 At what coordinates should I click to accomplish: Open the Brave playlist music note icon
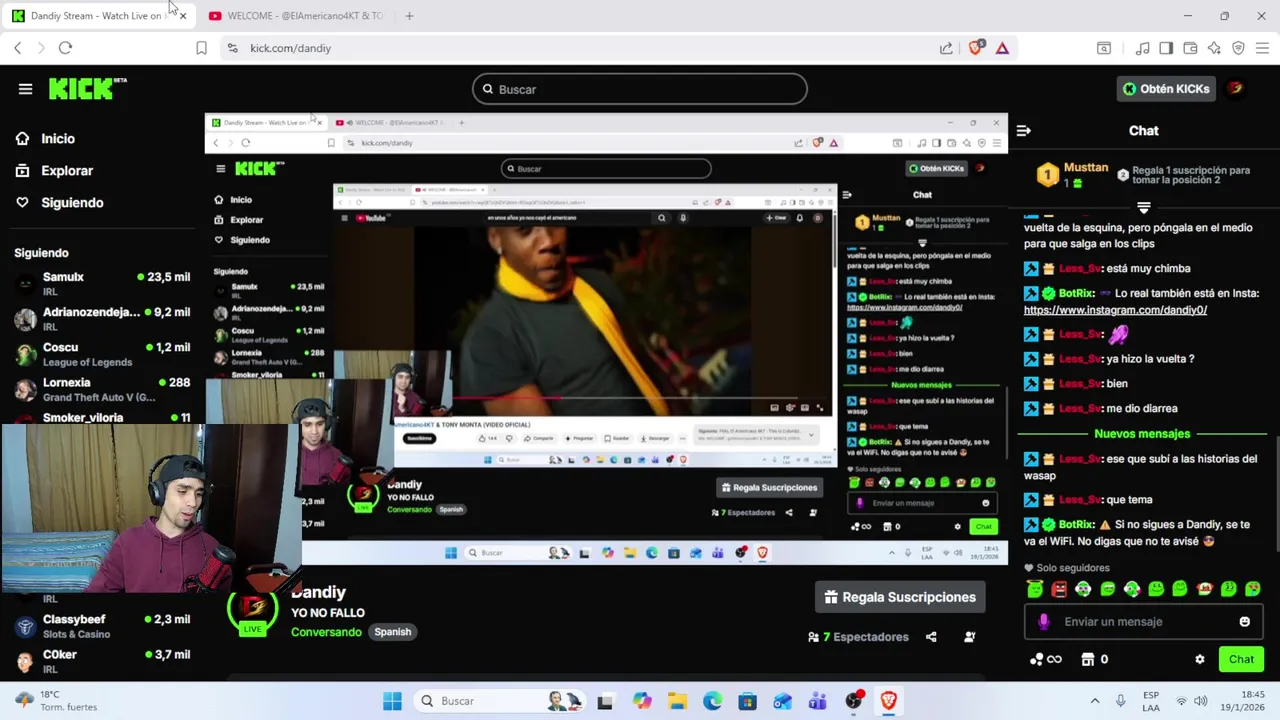click(1142, 48)
